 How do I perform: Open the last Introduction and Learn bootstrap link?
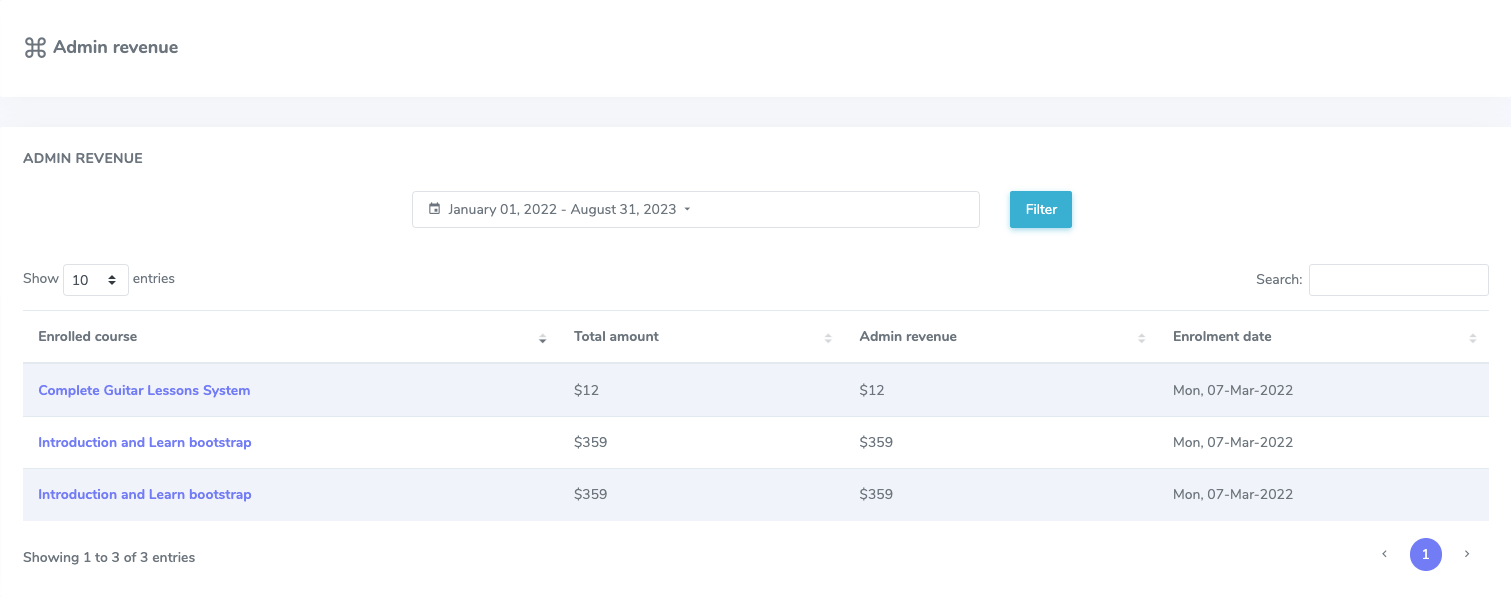click(144, 494)
